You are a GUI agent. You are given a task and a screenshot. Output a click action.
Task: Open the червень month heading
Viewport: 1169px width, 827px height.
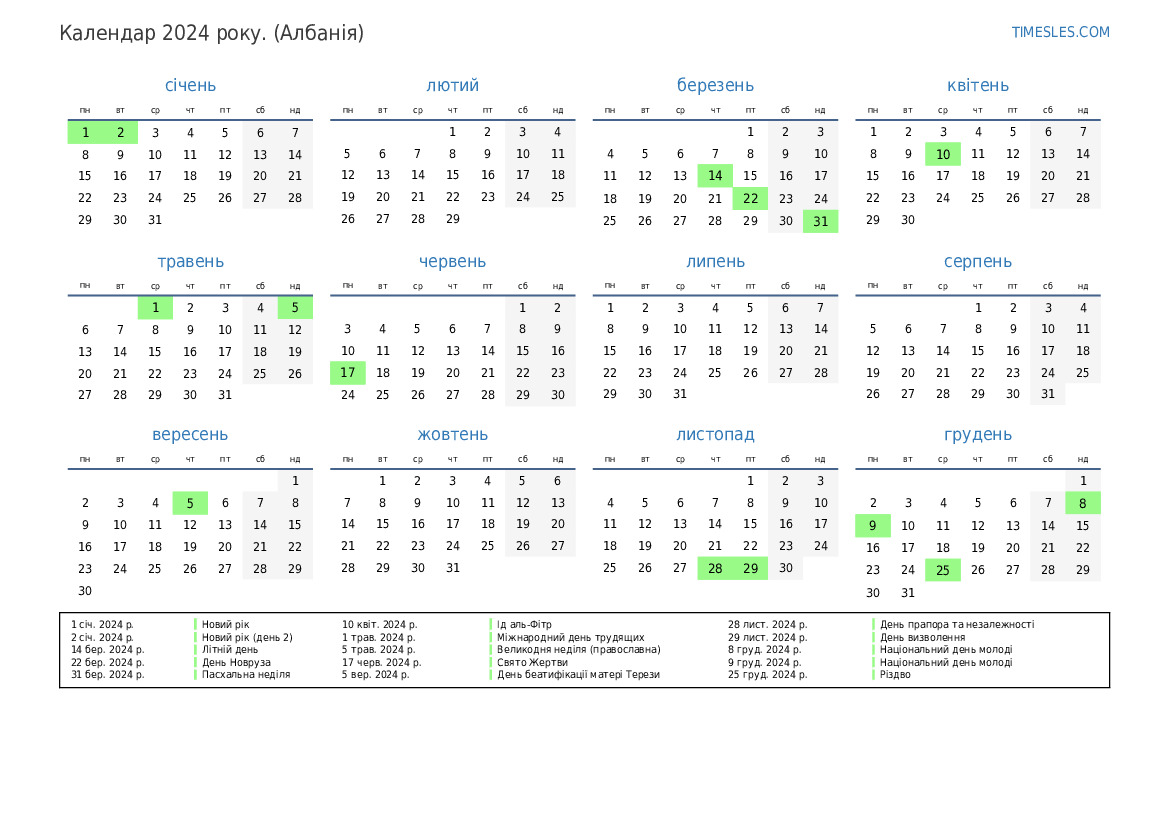(452, 262)
